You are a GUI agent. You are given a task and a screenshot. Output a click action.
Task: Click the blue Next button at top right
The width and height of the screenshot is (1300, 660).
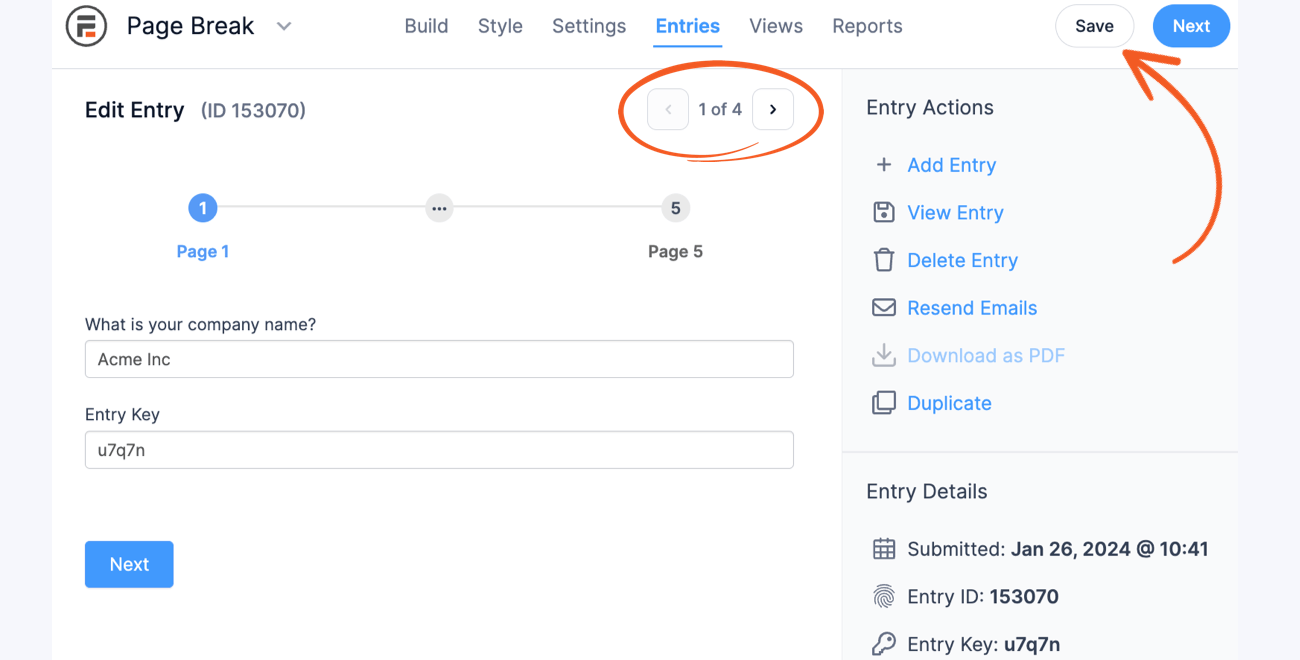point(1191,26)
